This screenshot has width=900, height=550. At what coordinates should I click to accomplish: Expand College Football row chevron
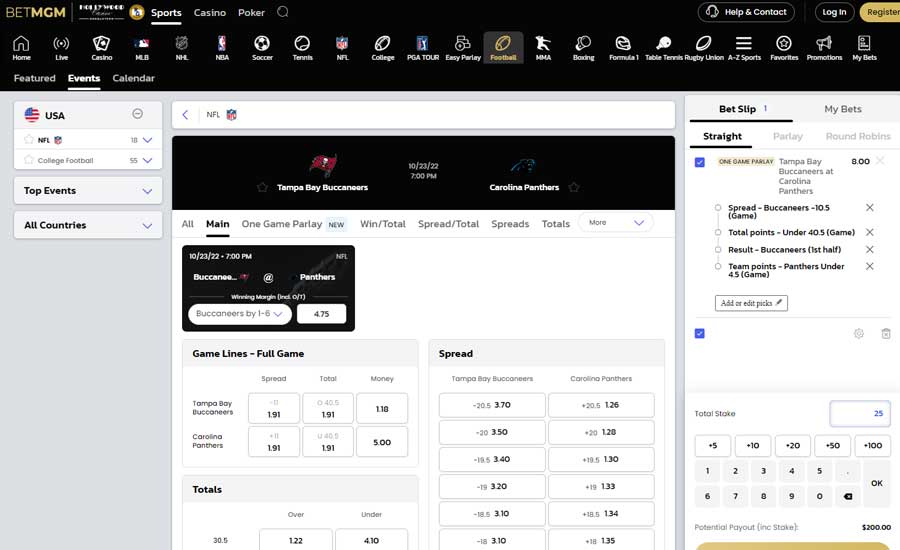148,161
